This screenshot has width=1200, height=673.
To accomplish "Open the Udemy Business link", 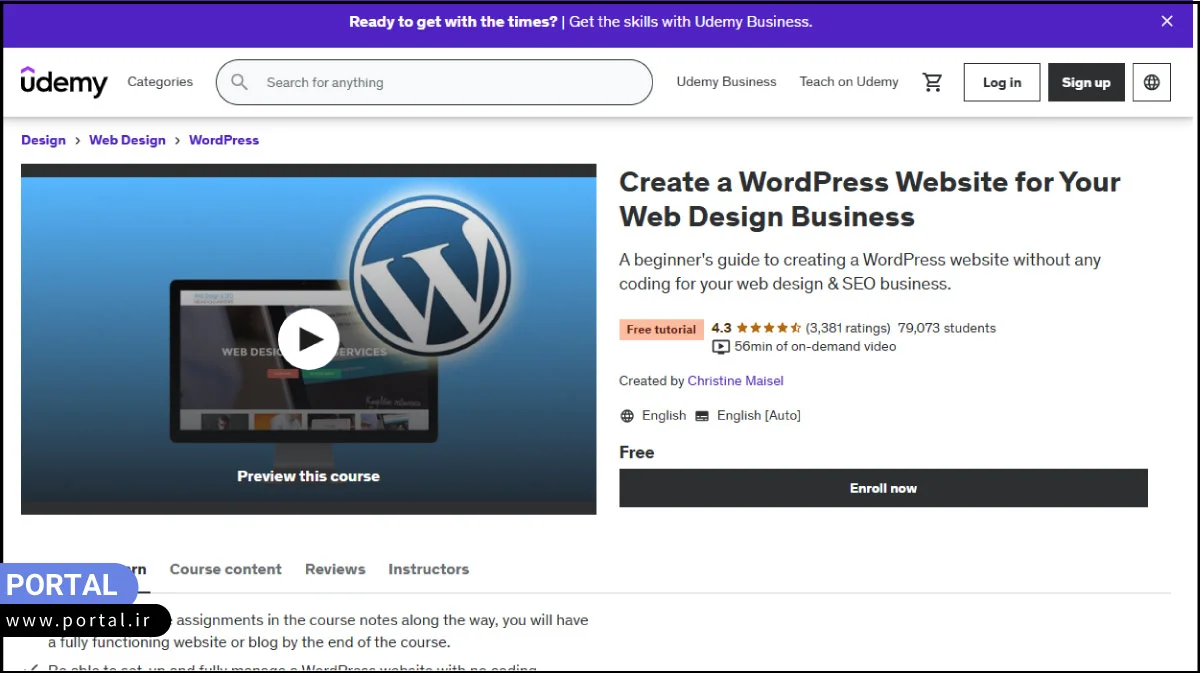I will tap(726, 82).
